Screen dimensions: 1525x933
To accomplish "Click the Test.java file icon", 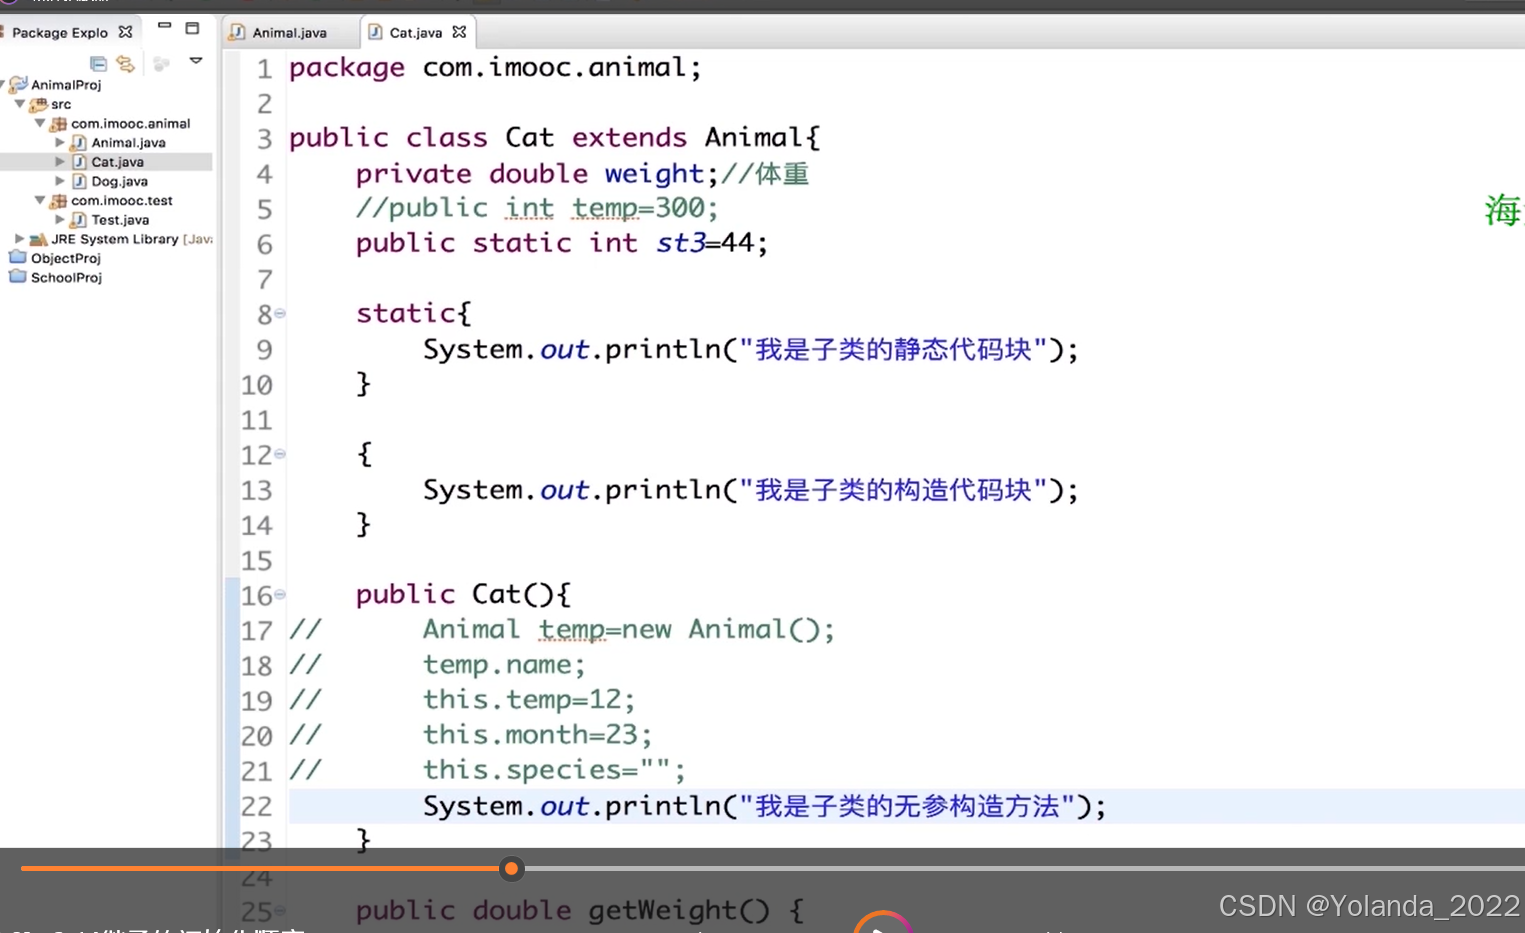I will (x=78, y=219).
